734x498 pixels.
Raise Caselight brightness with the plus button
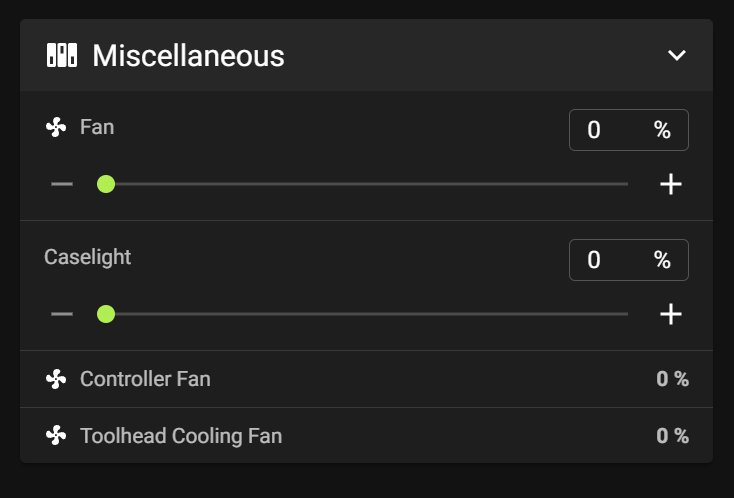point(671,314)
